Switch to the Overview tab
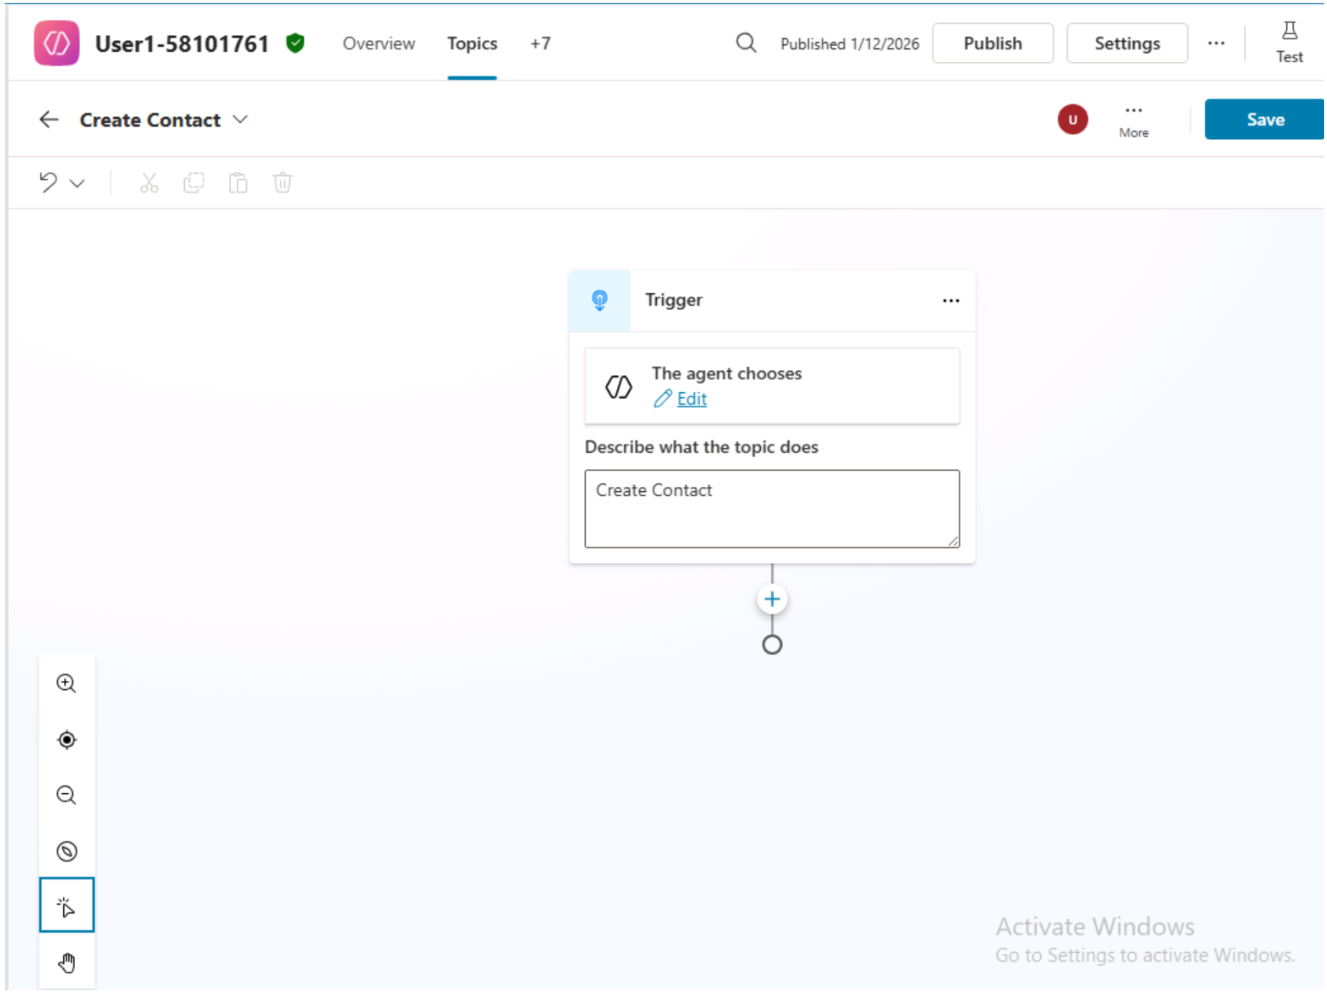Viewport: 1327px width, 1005px height. coord(378,44)
